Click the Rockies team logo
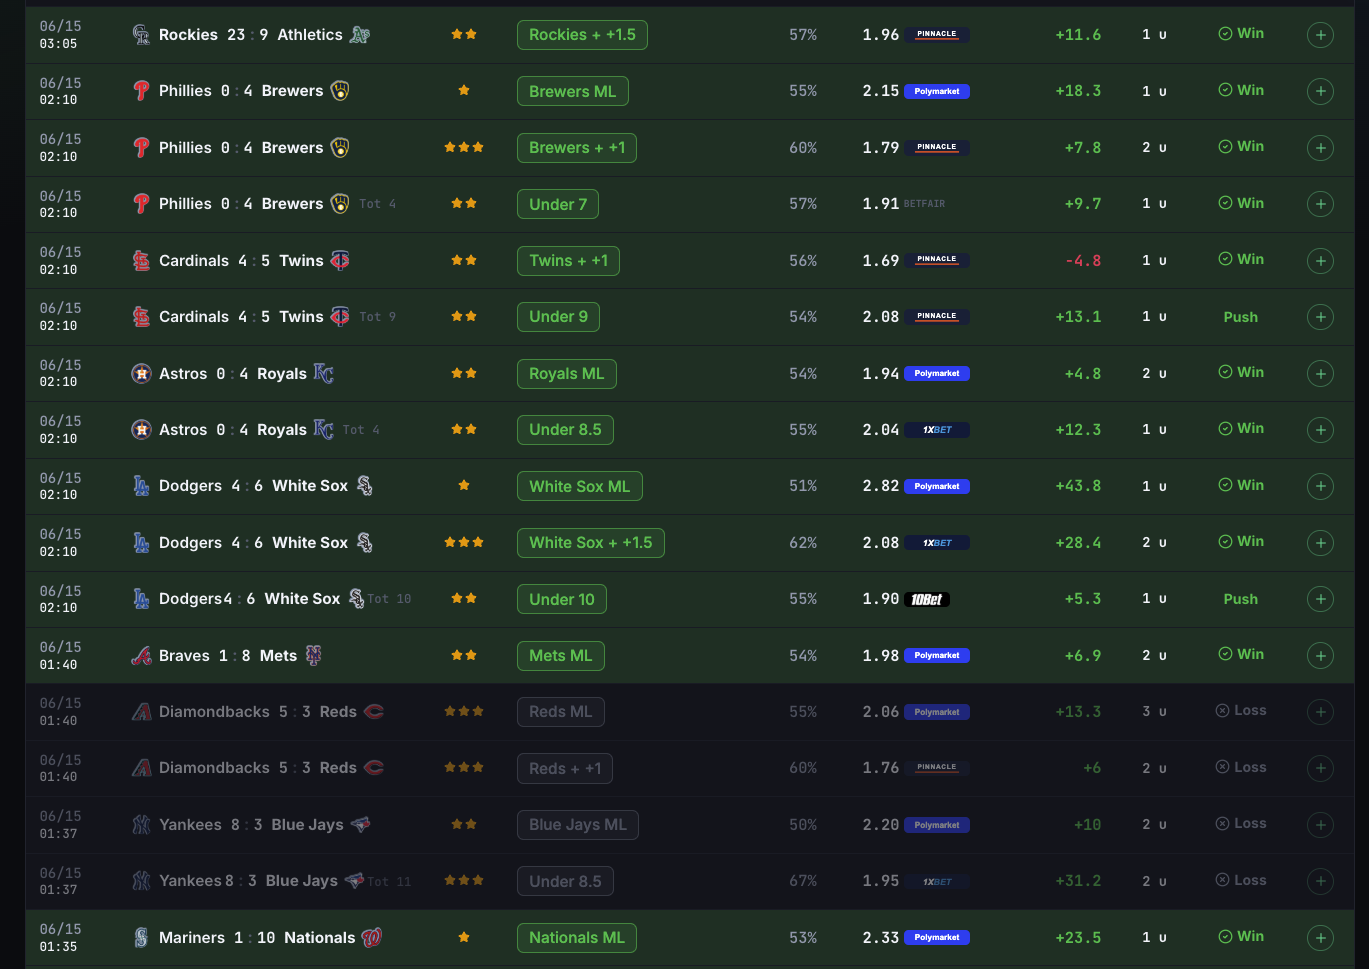The image size is (1369, 969). tap(141, 35)
